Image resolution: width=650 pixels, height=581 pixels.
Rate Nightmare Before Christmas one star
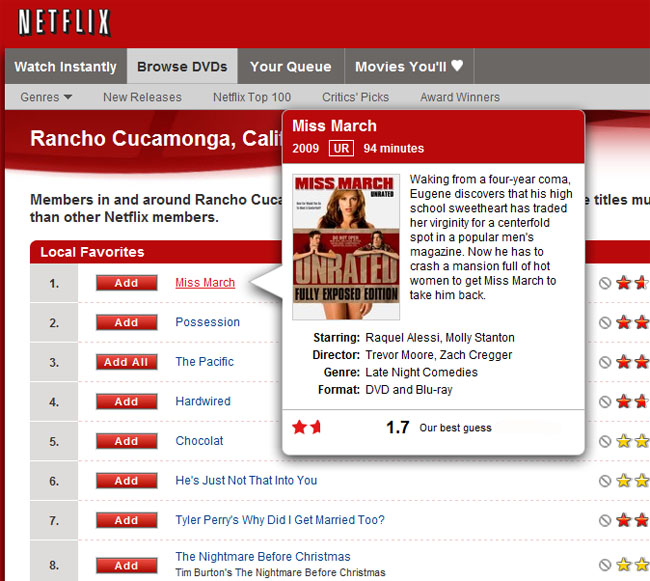(x=623, y=564)
